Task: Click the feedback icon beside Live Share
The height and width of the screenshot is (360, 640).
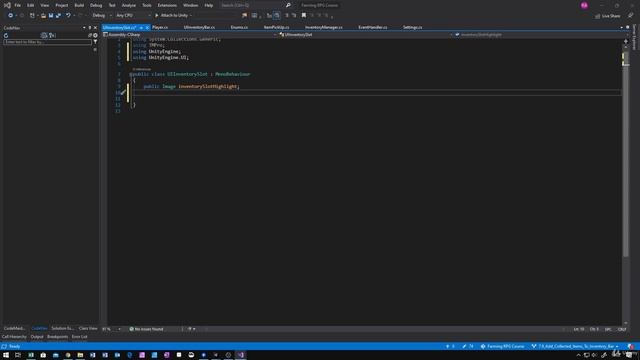Action: click(630, 16)
